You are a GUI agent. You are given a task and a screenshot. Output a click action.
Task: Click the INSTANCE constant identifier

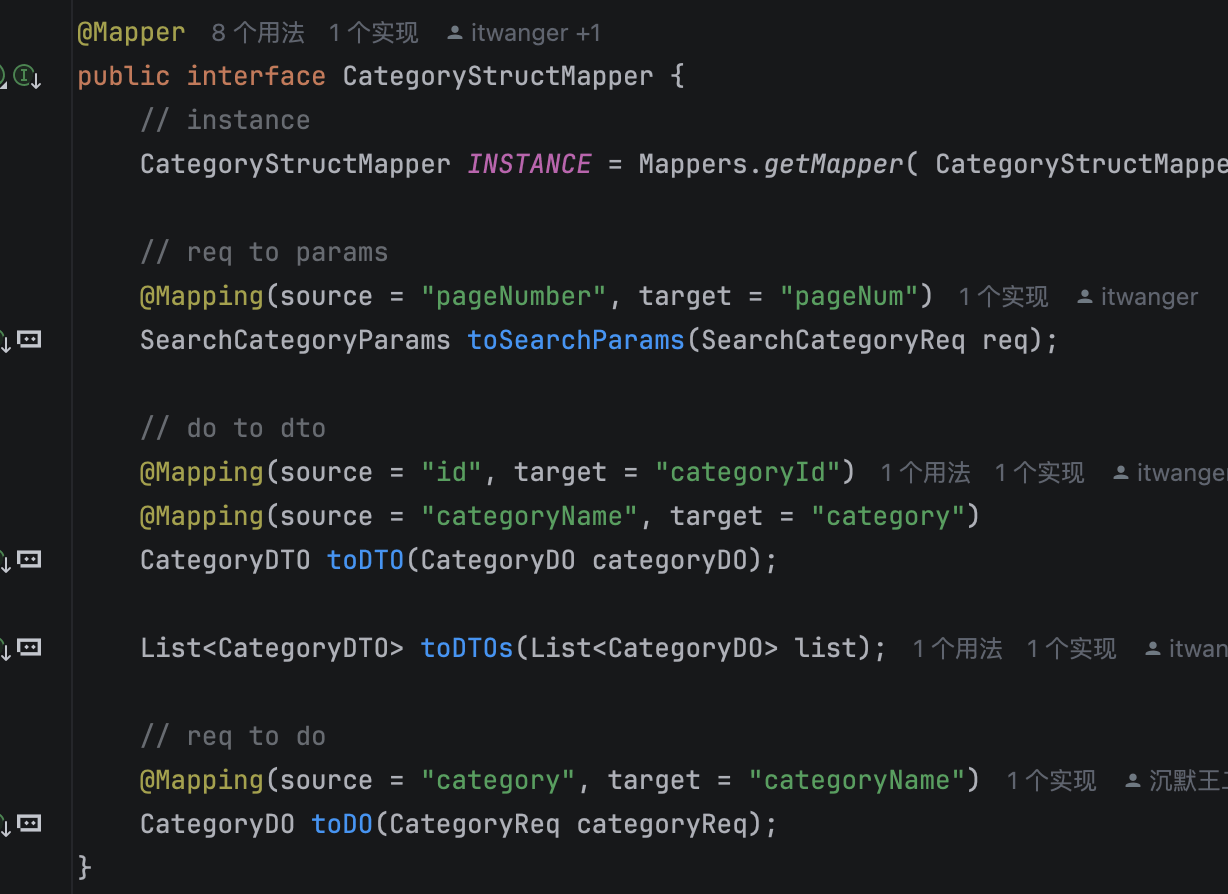(x=529, y=164)
